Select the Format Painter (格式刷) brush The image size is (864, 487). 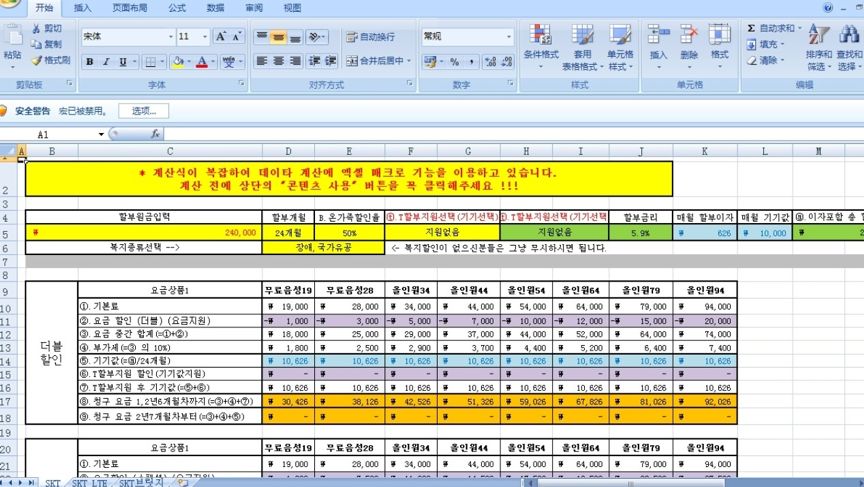tap(36, 60)
